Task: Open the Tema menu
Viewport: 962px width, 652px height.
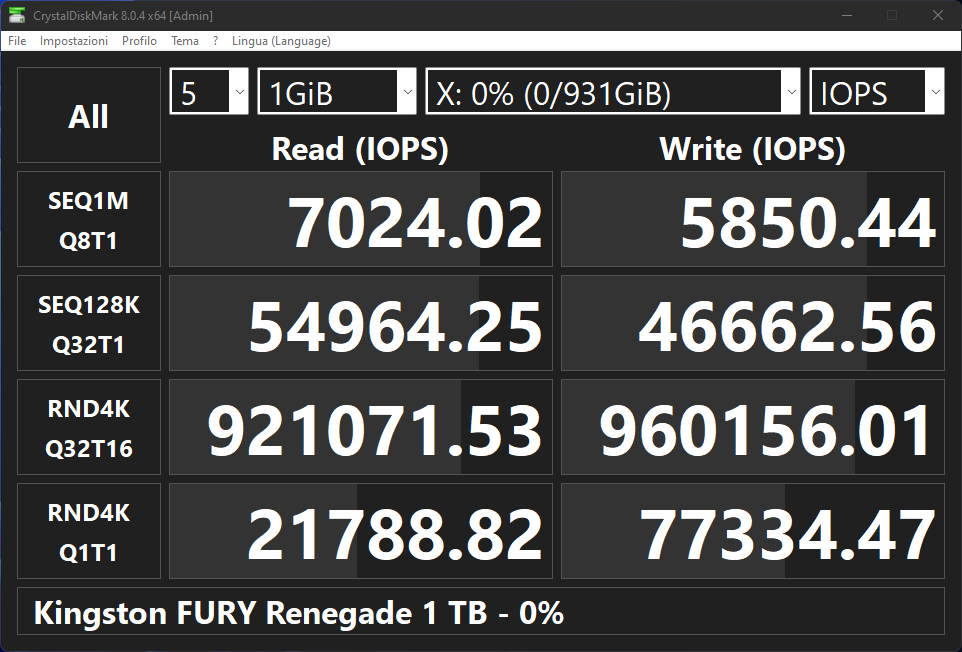Action: tap(185, 40)
